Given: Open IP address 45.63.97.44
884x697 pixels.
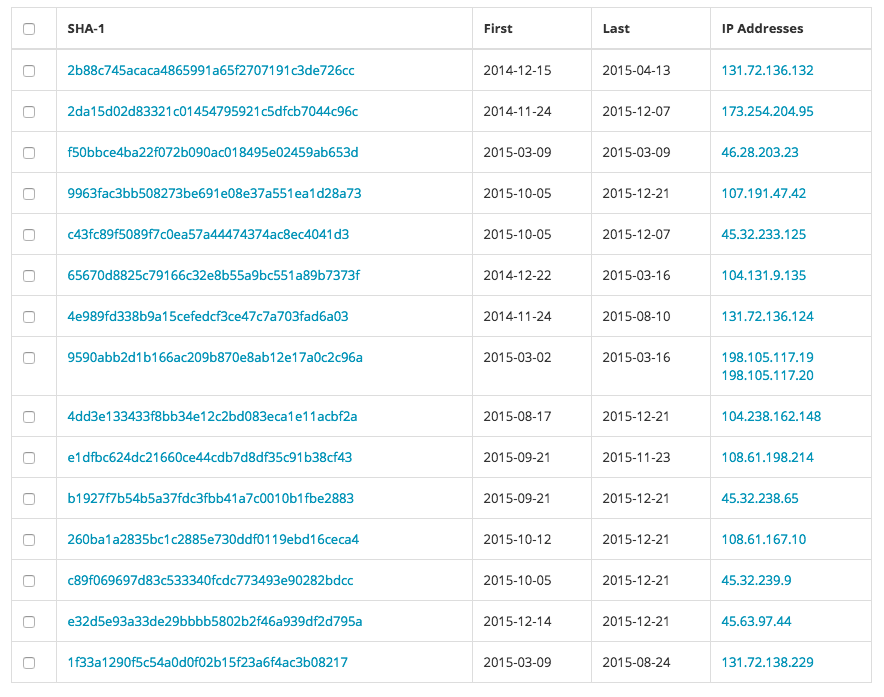Looking at the screenshot, I should [756, 621].
